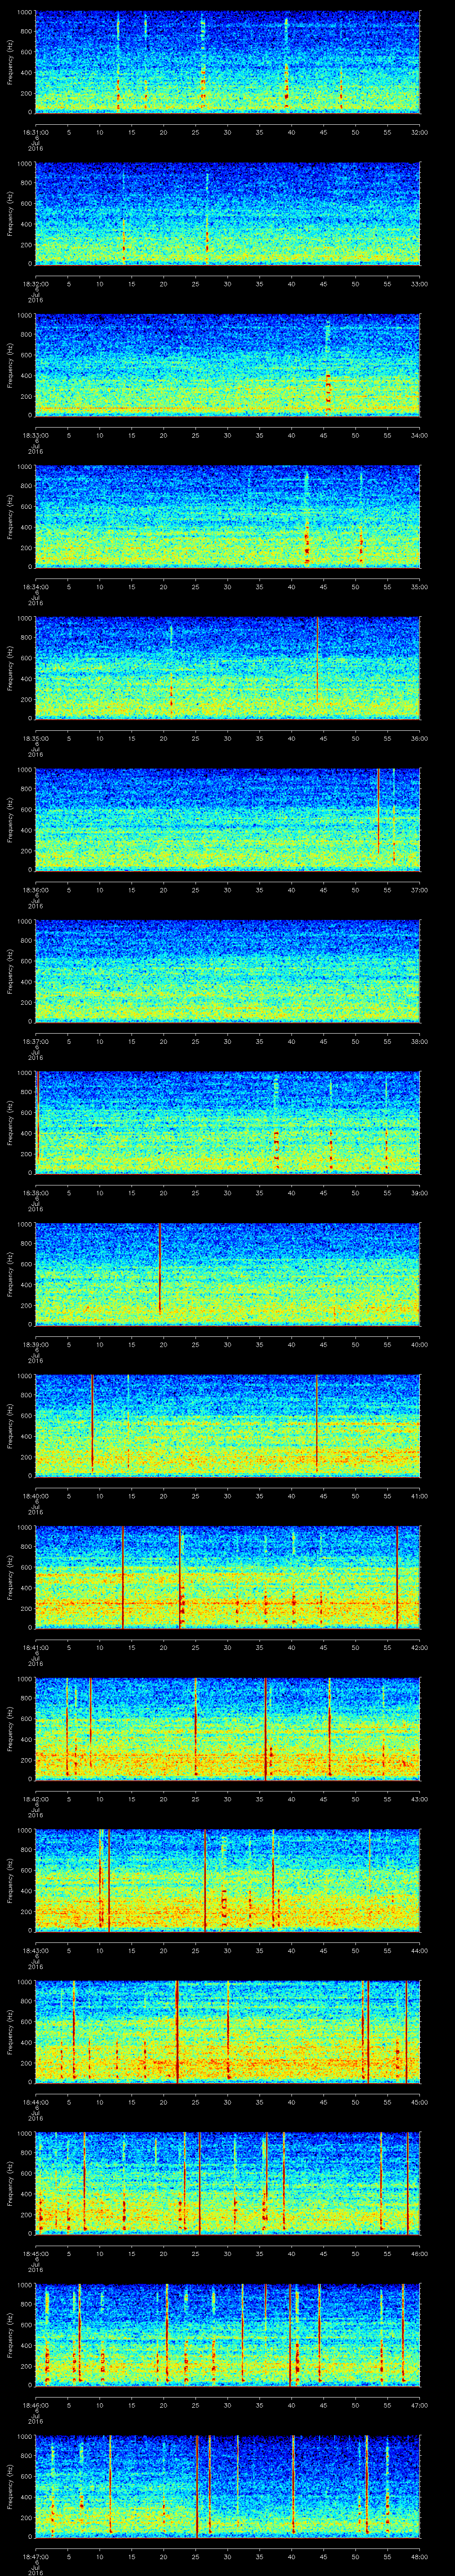Select the spectrogram panel beginning at 18:35:00

click(x=228, y=668)
